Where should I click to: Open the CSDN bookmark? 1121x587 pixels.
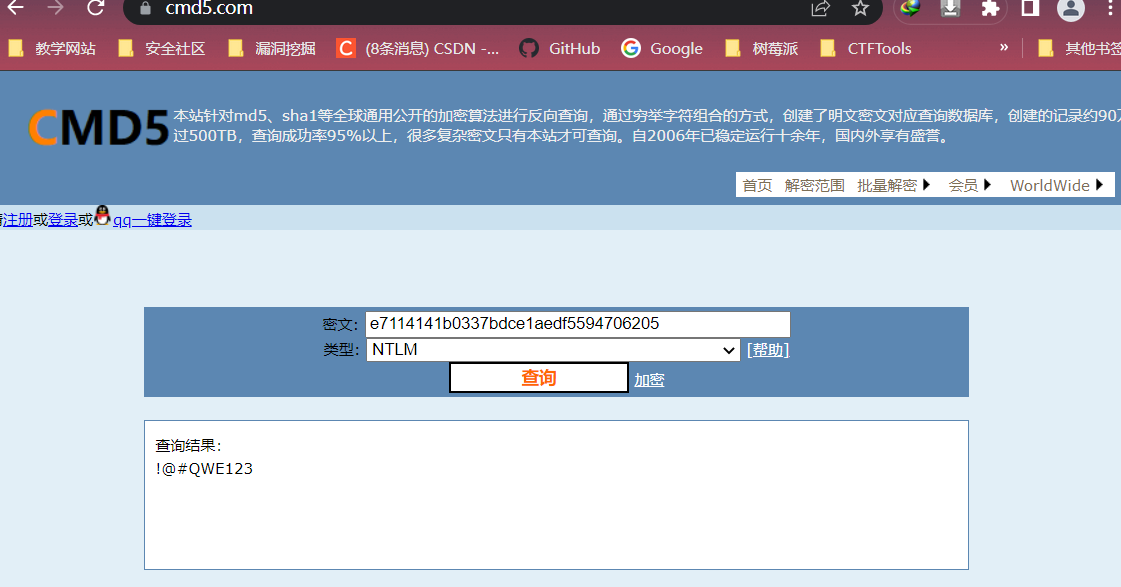(418, 49)
